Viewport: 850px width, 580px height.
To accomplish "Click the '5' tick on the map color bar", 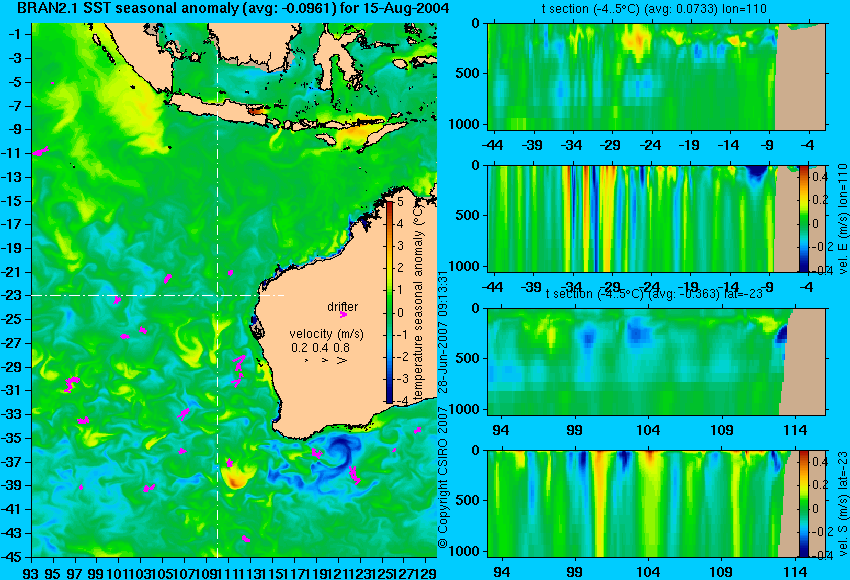I will coord(401,202).
